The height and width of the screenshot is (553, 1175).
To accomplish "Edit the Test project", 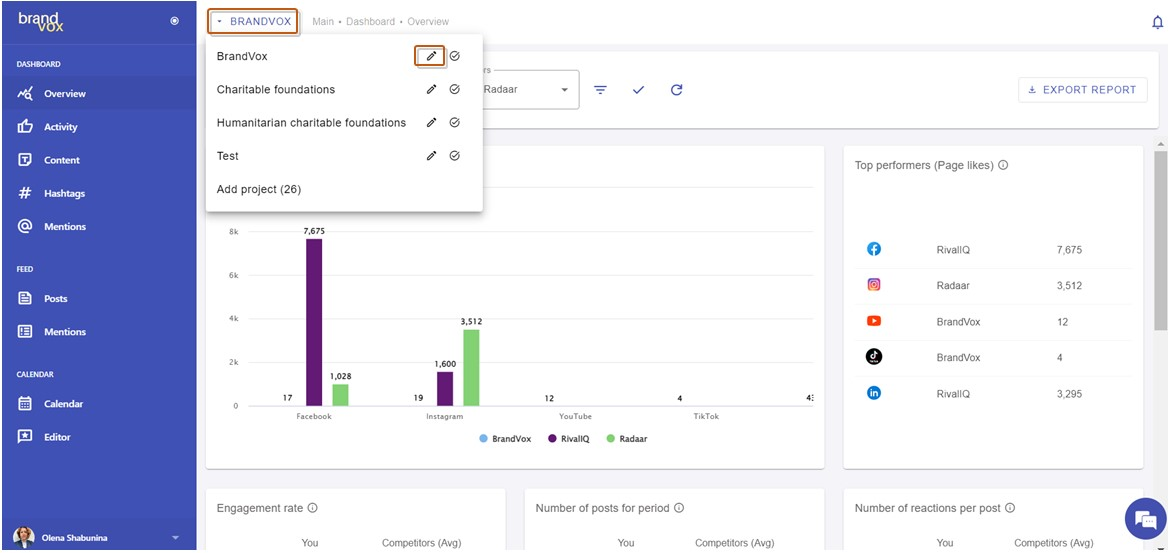I will tap(431, 156).
